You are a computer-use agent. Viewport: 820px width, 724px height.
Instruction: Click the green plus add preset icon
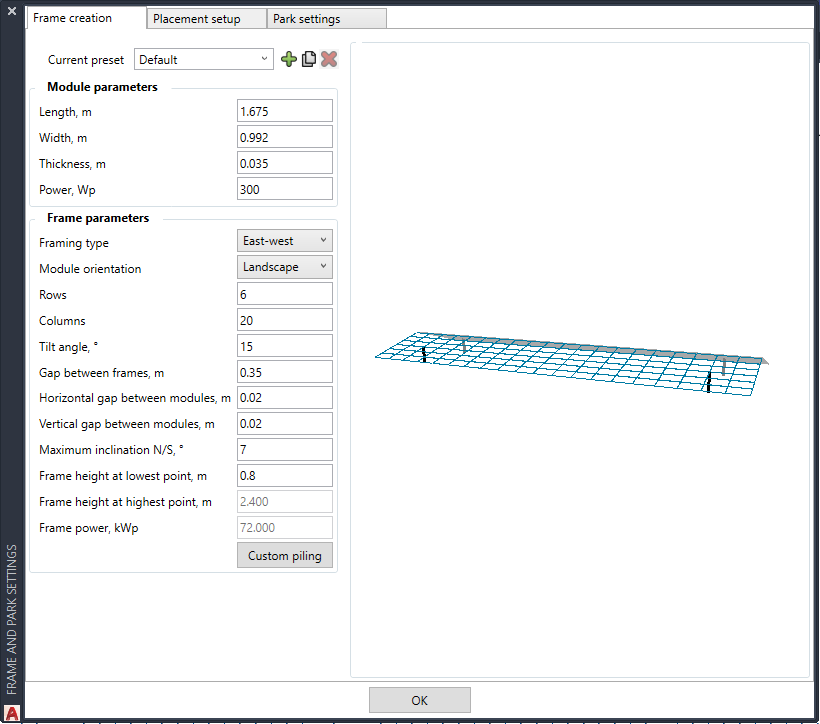(289, 60)
